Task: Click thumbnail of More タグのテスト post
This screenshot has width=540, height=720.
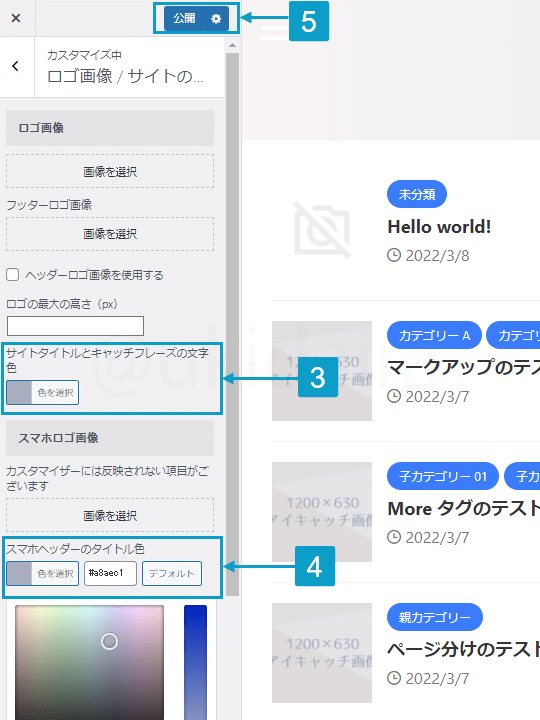Action: point(322,512)
